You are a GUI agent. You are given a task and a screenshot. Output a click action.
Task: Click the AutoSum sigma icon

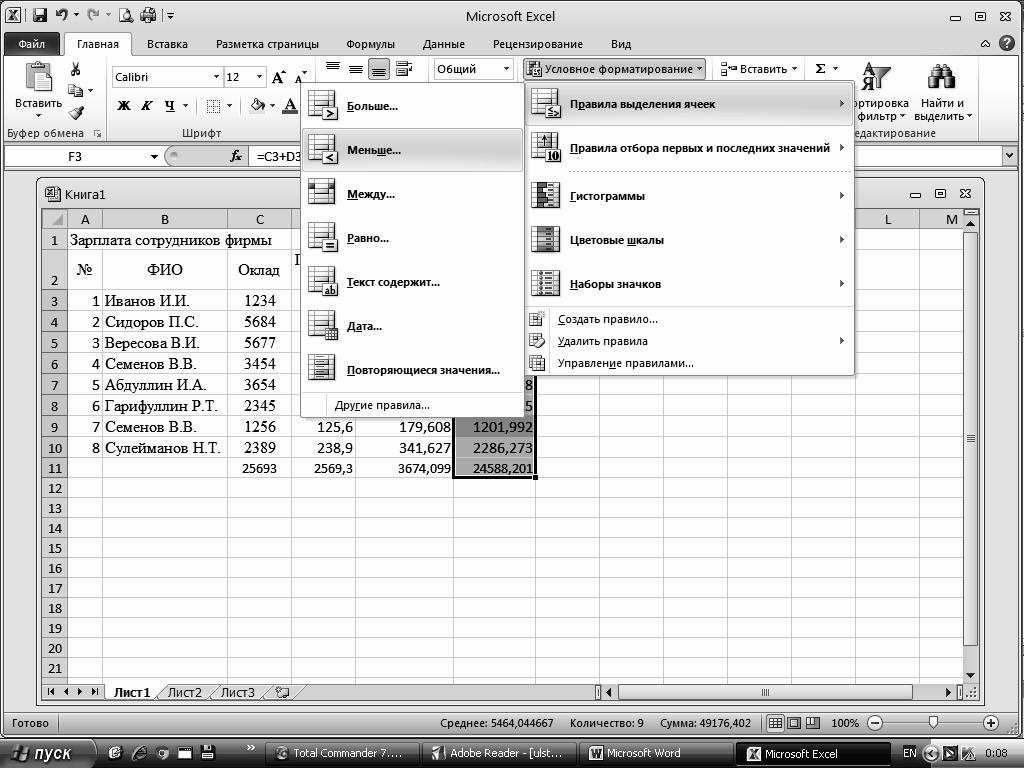coord(821,69)
